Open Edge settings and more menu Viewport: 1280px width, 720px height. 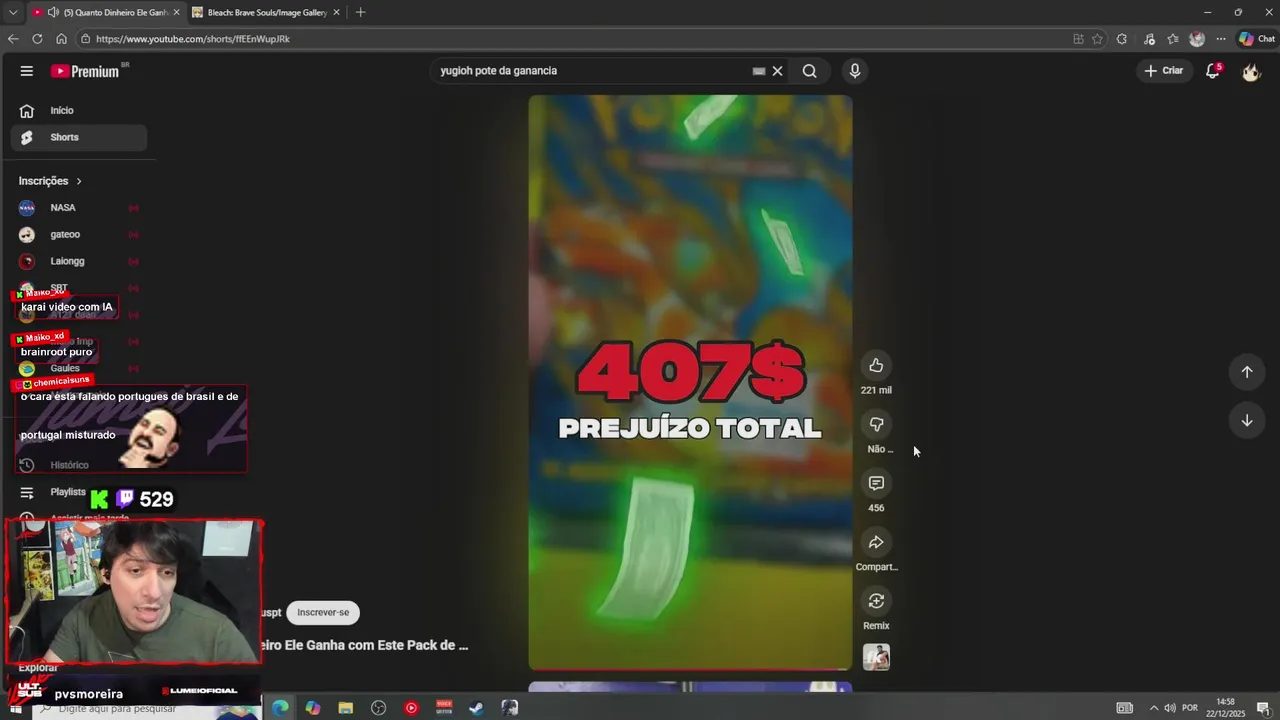point(1221,39)
